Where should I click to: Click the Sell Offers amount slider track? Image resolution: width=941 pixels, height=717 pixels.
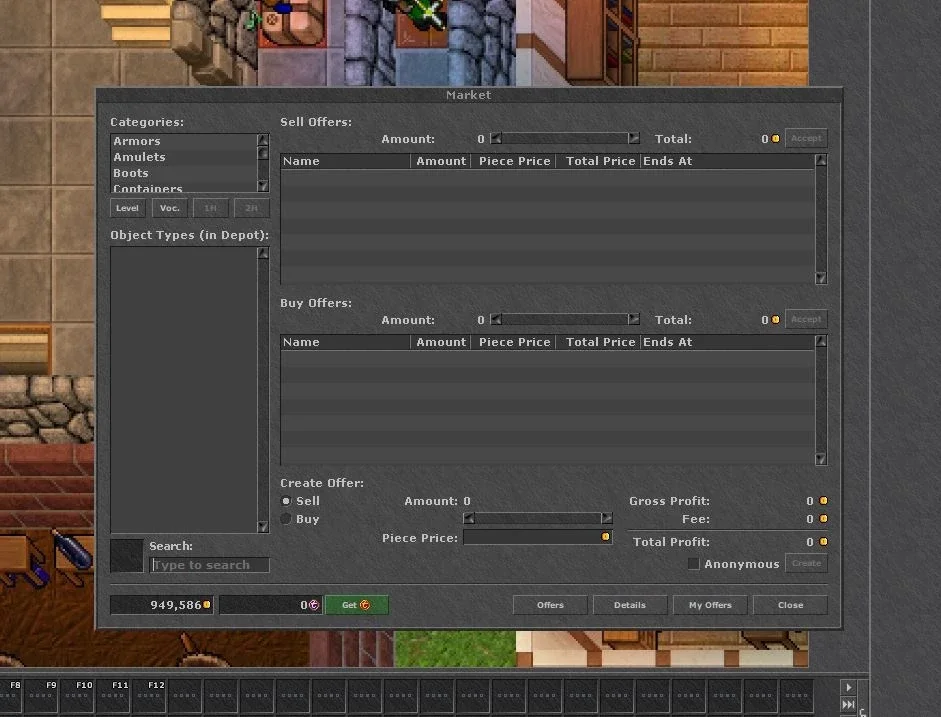click(x=565, y=139)
